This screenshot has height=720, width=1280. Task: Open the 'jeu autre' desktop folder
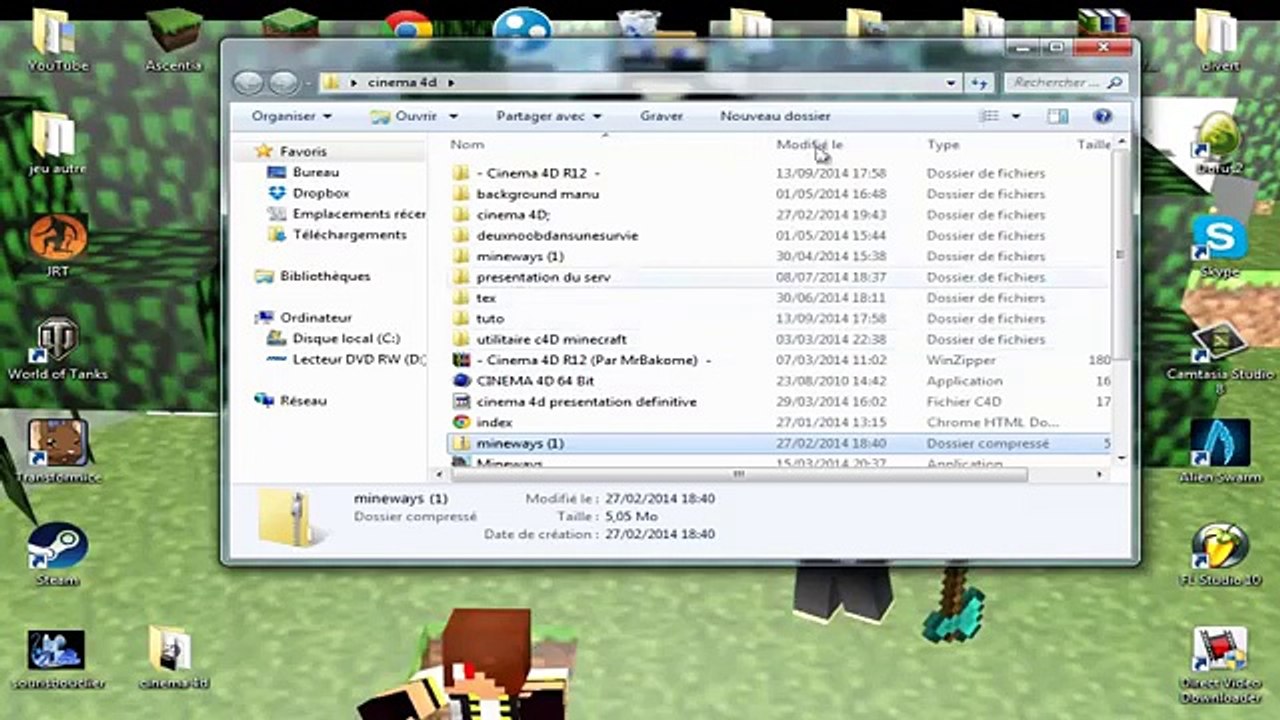(56, 143)
